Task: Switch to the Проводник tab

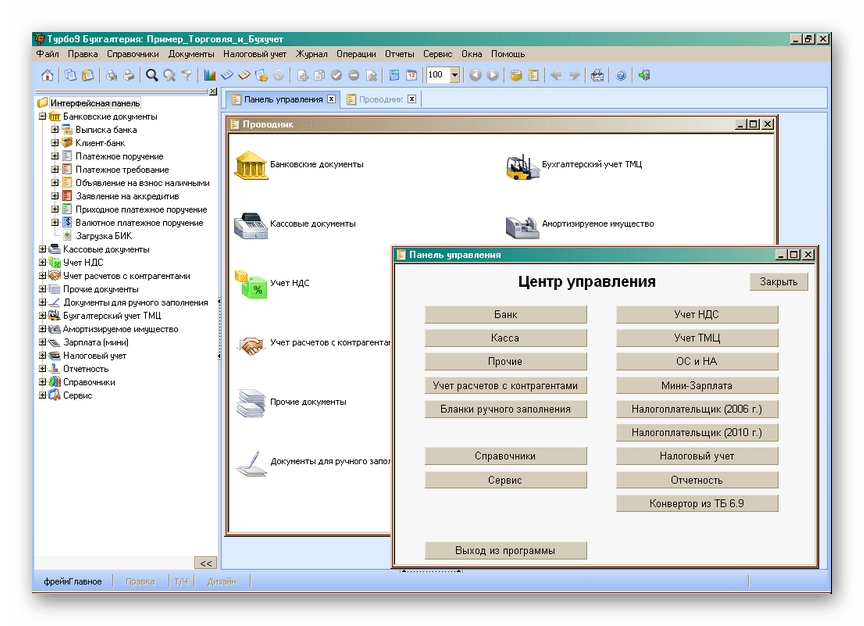Action: [x=381, y=99]
